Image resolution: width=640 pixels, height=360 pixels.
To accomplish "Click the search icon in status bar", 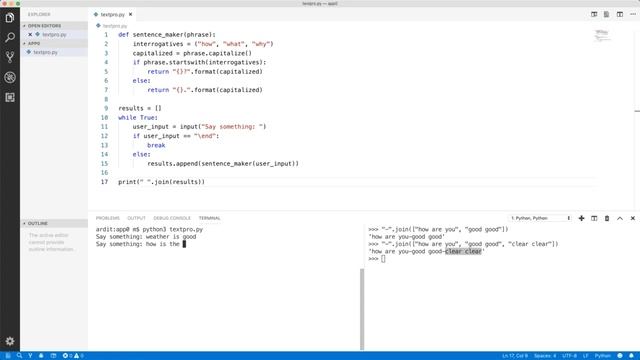I will pos(19,356).
